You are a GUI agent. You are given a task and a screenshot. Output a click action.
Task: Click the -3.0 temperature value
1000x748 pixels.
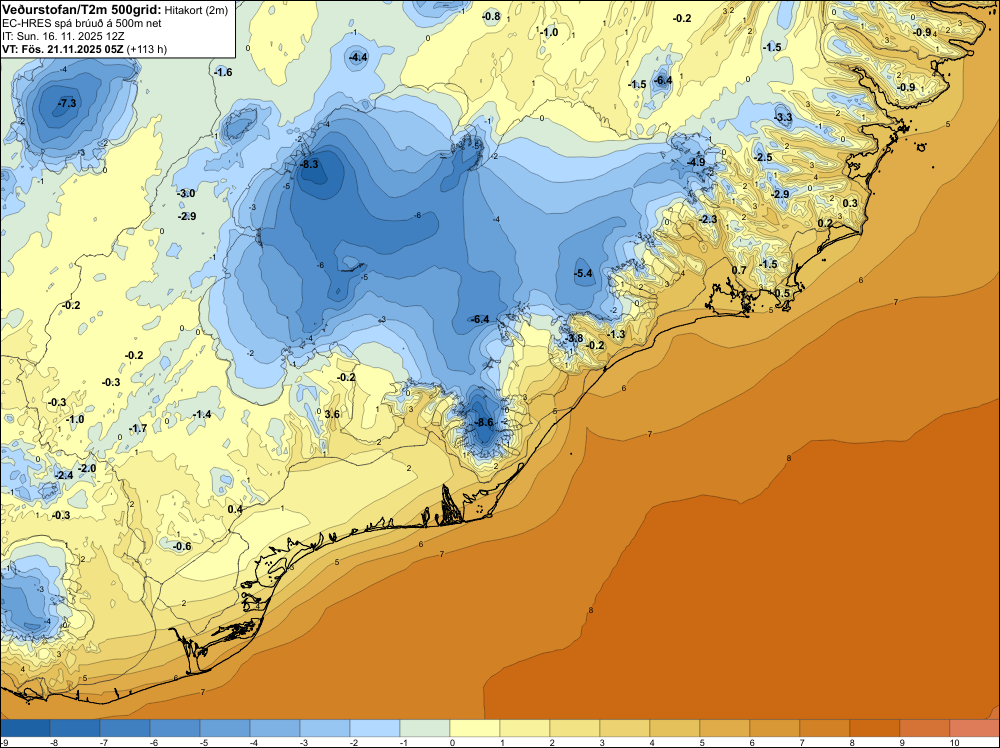(186, 193)
